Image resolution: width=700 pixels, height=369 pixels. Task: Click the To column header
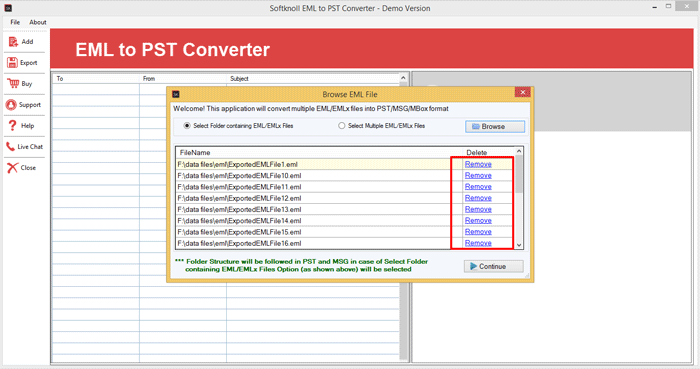coord(96,79)
